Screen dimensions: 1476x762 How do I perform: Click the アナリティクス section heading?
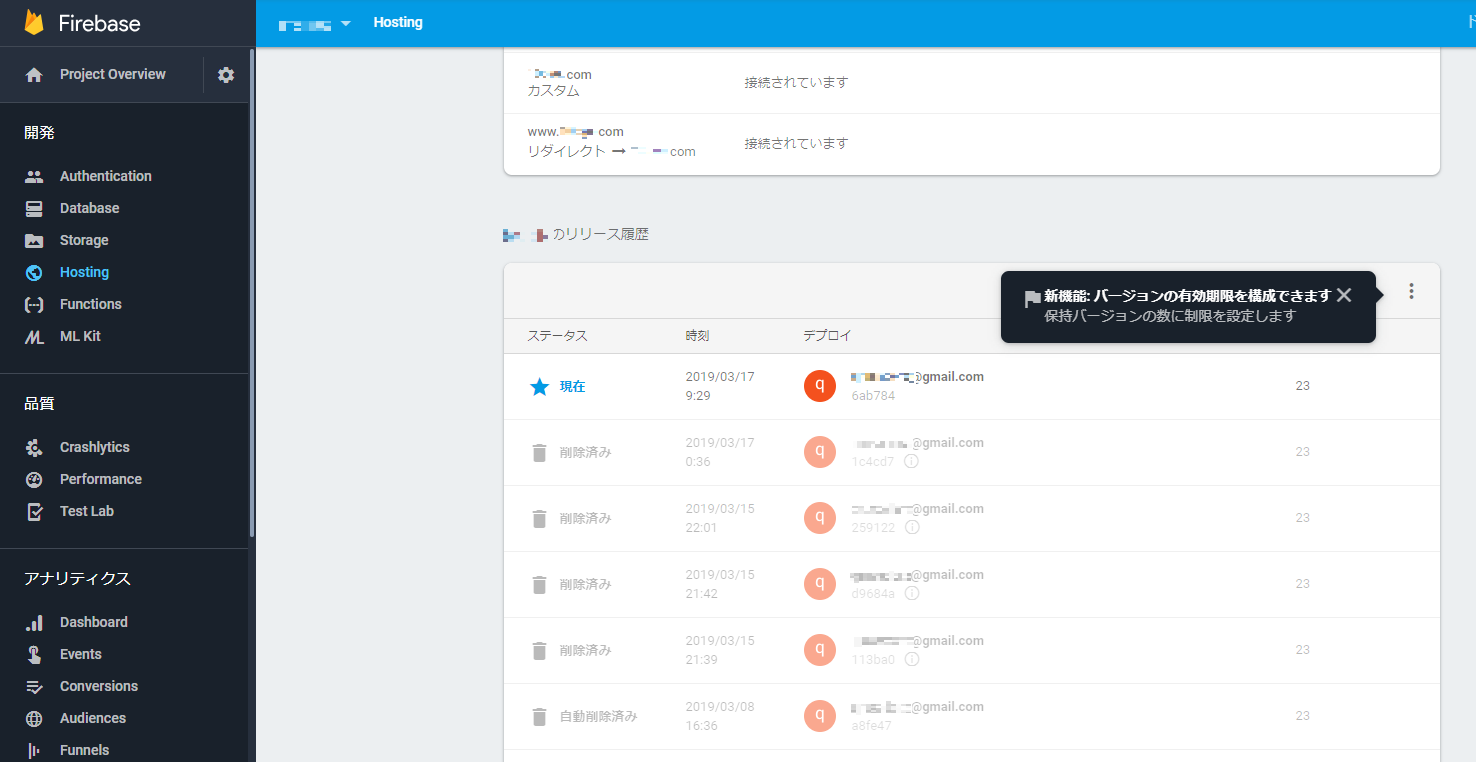77,579
